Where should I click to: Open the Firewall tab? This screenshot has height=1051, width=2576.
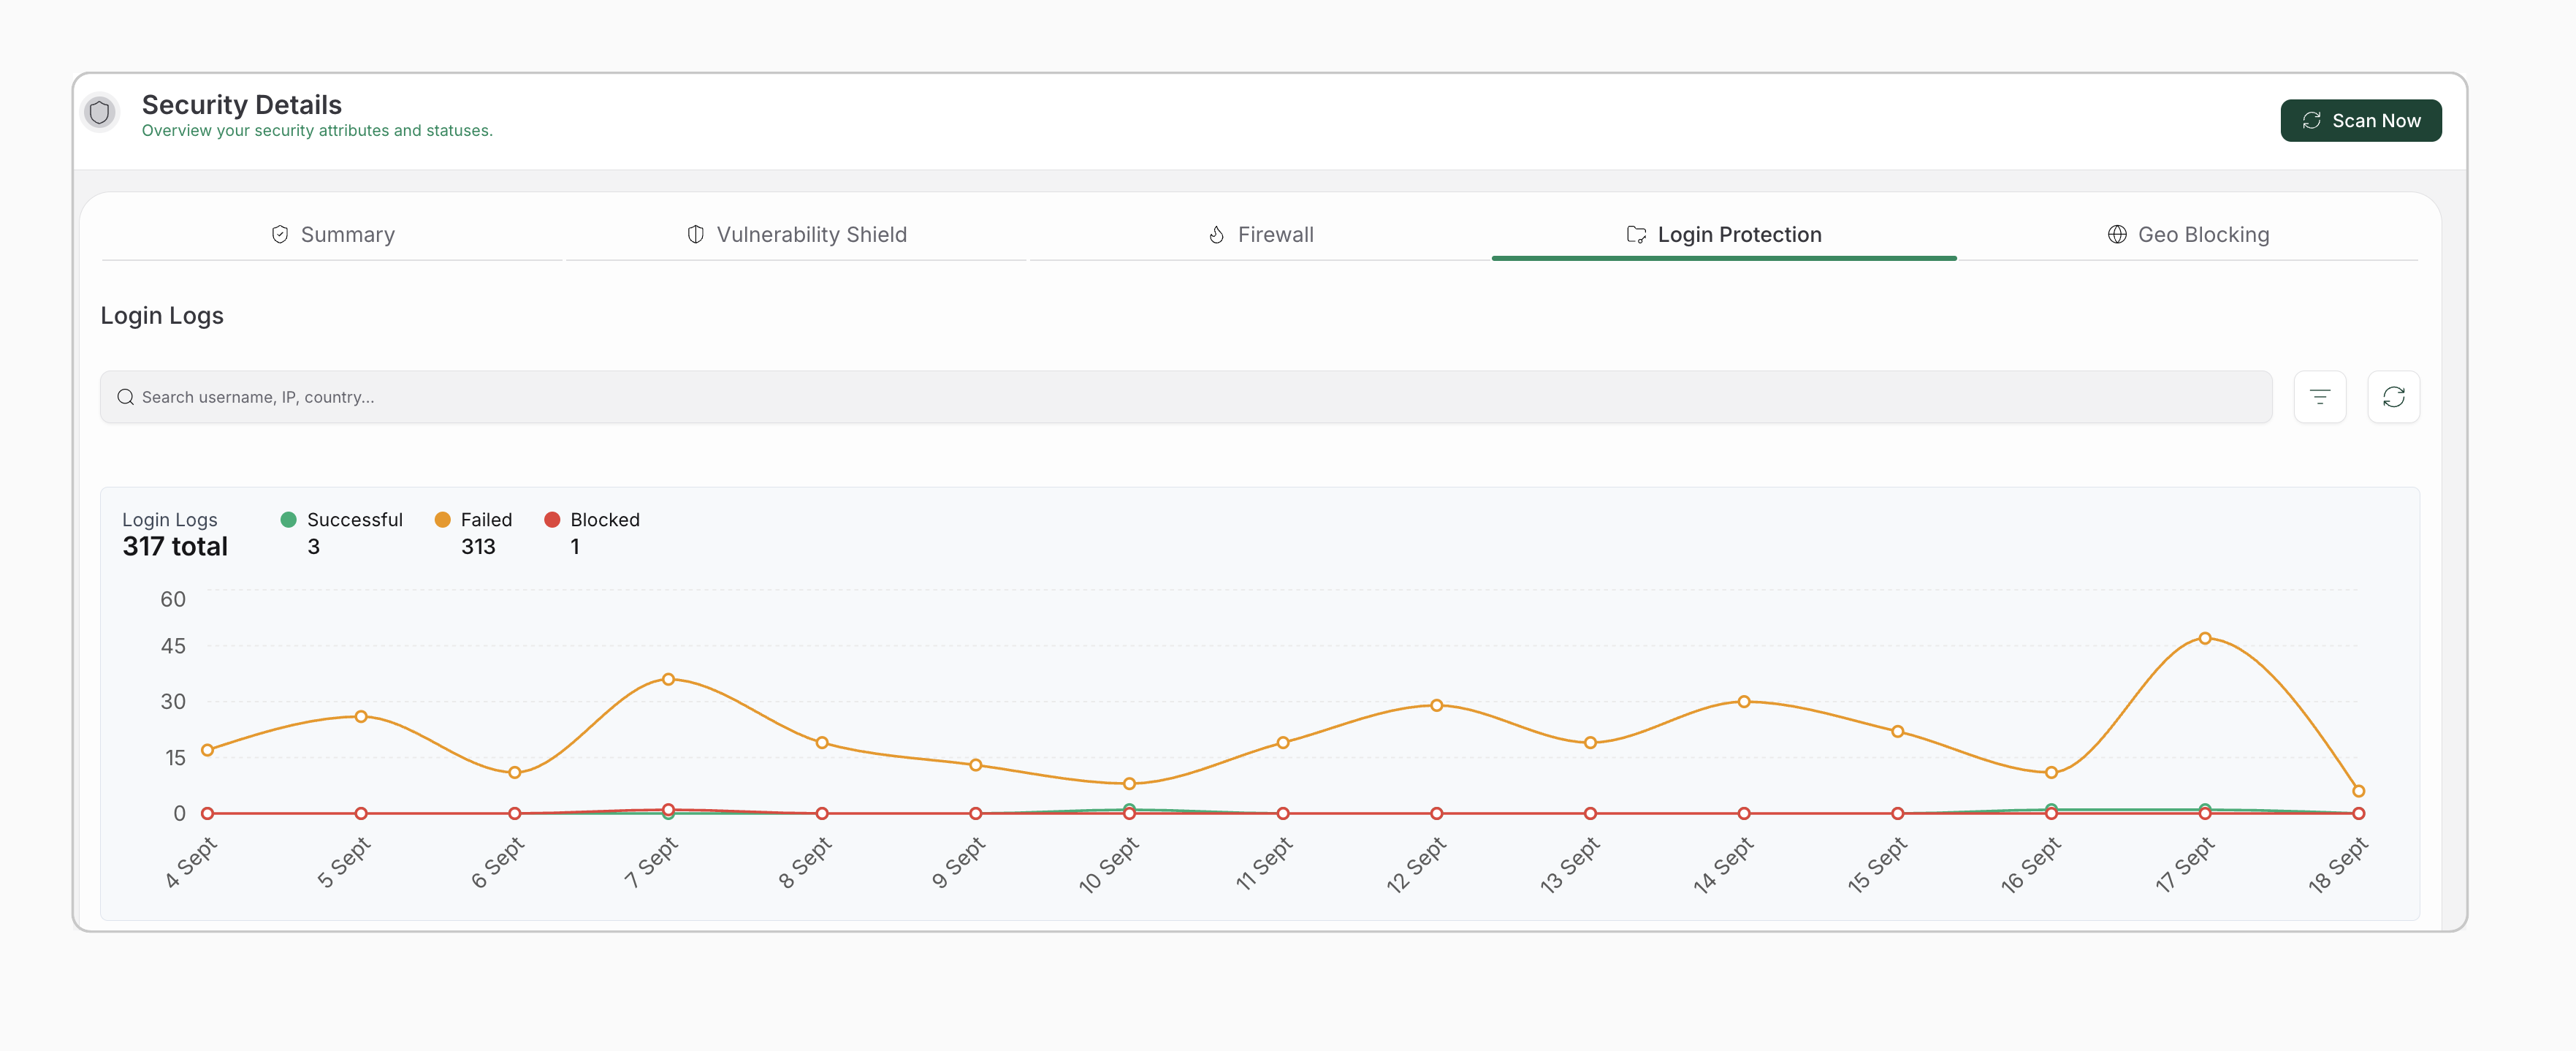(1260, 235)
